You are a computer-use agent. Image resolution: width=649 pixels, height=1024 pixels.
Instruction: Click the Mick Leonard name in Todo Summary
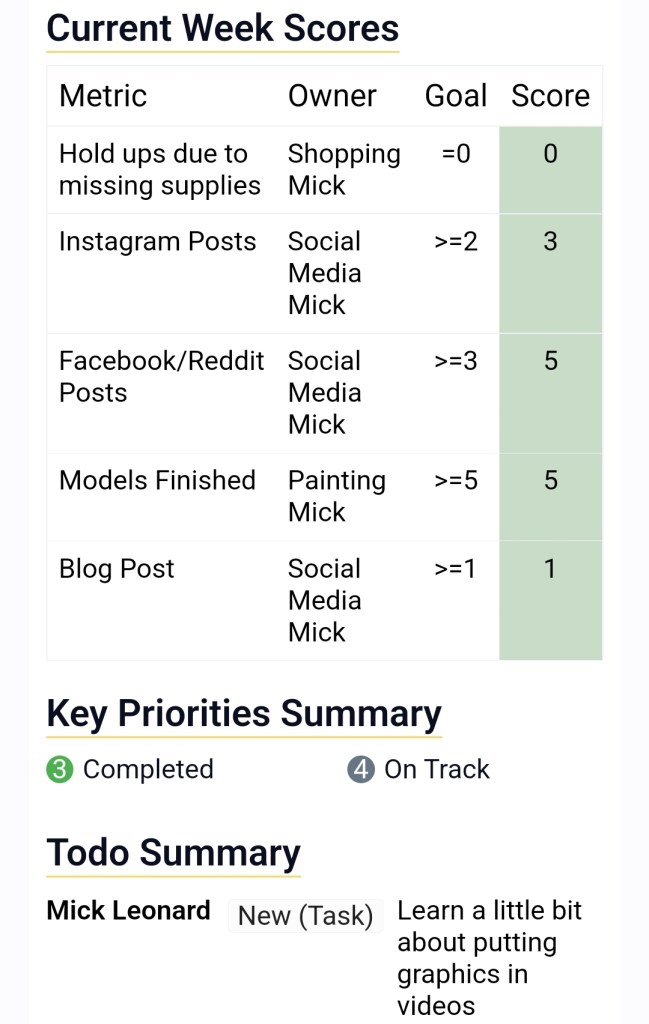click(128, 910)
